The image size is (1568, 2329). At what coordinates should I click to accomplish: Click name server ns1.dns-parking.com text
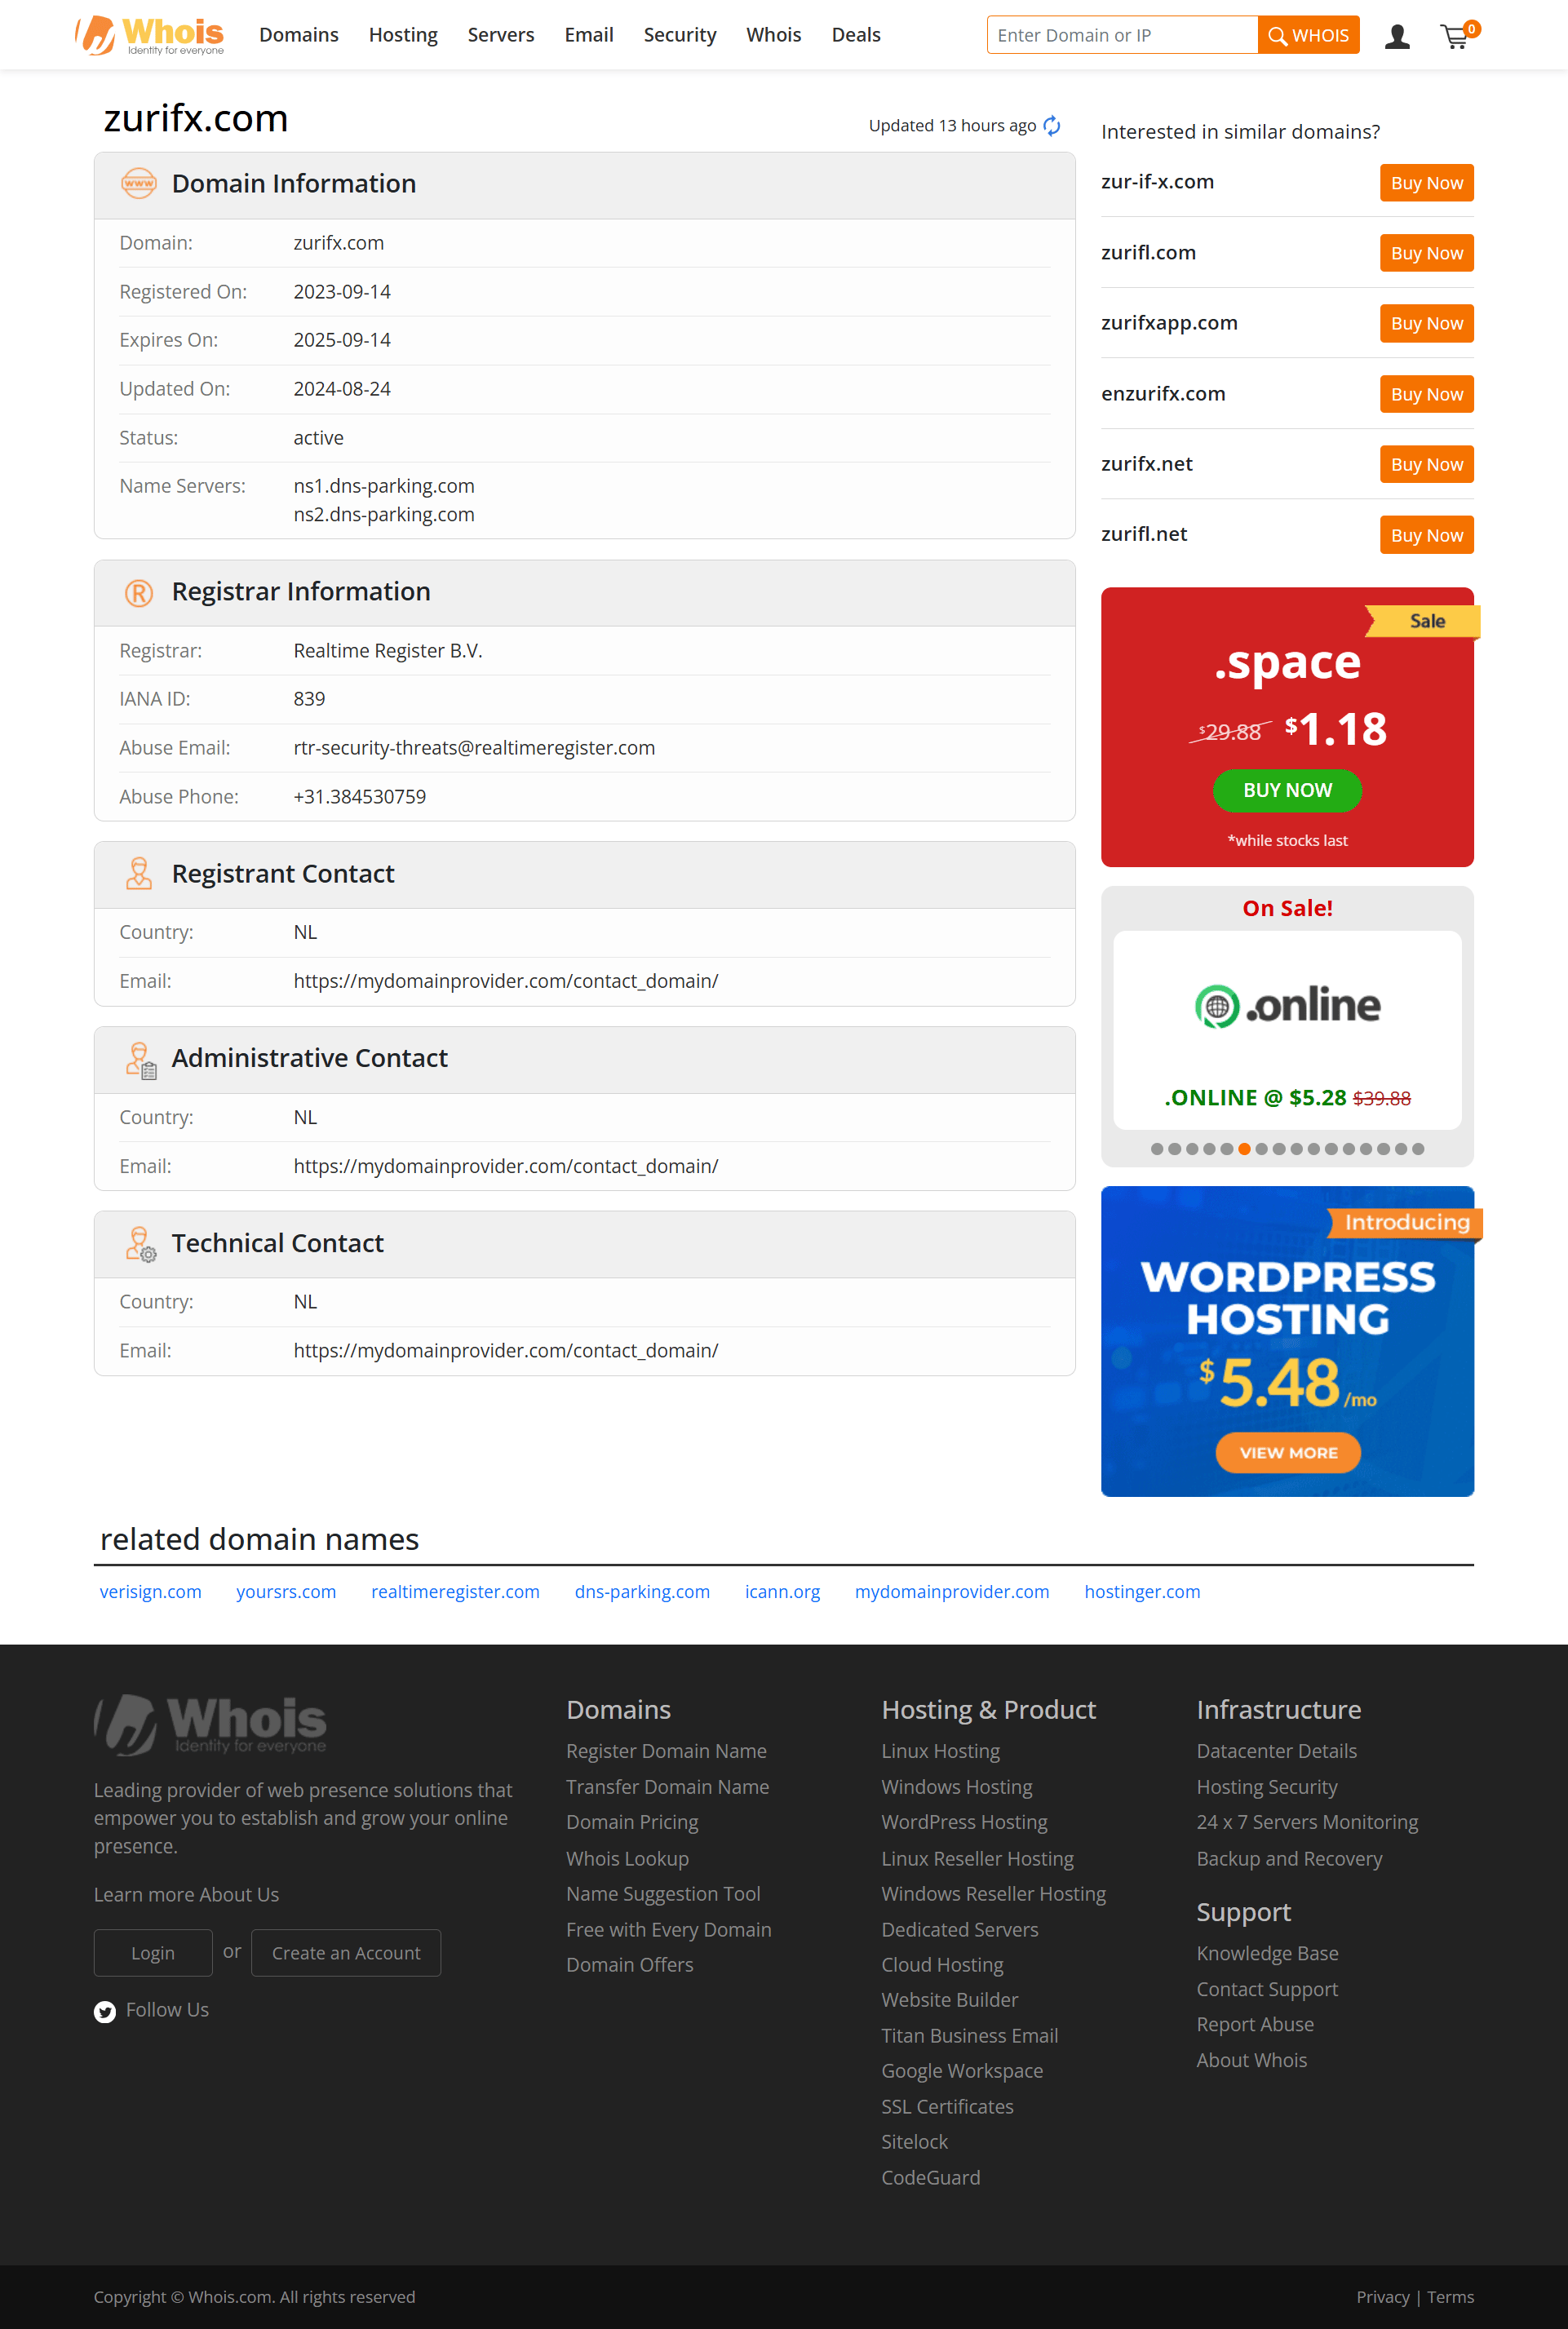tap(384, 486)
